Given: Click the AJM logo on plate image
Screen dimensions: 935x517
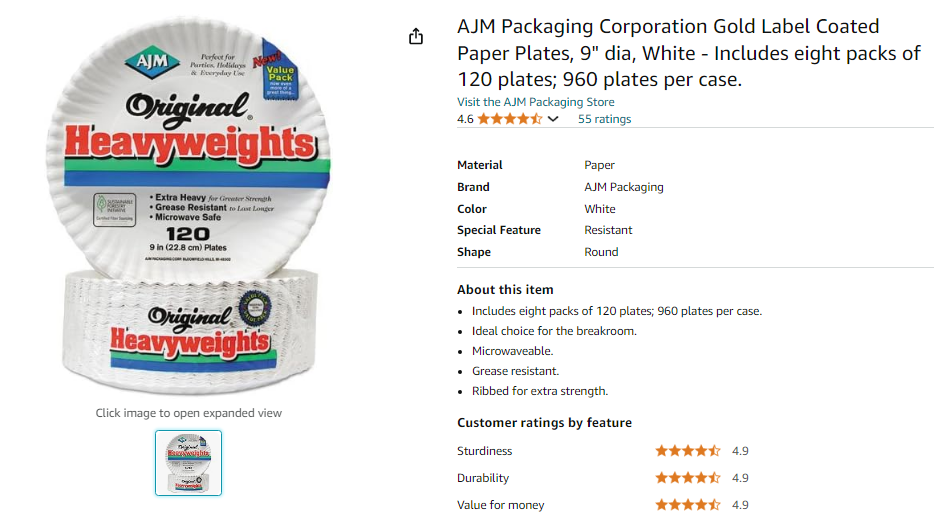Looking at the screenshot, I should (152, 61).
